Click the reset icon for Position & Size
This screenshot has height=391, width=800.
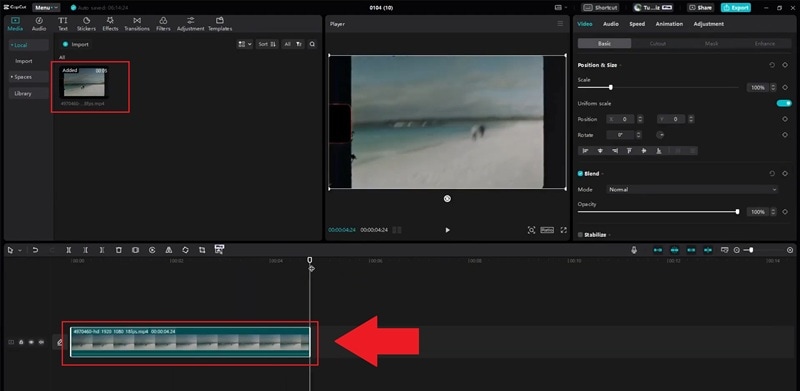click(x=772, y=65)
